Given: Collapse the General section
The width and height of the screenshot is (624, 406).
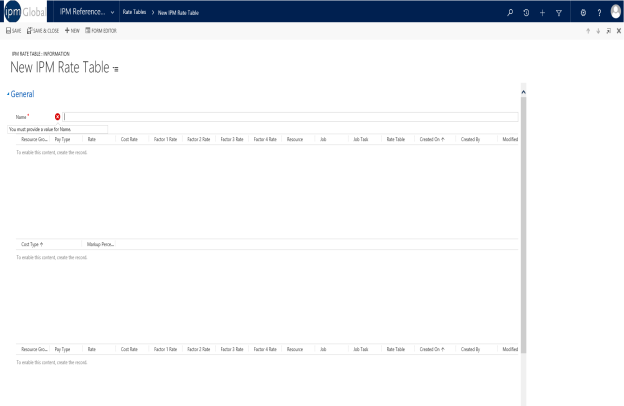Looking at the screenshot, I should pyautogui.click(x=21, y=94).
